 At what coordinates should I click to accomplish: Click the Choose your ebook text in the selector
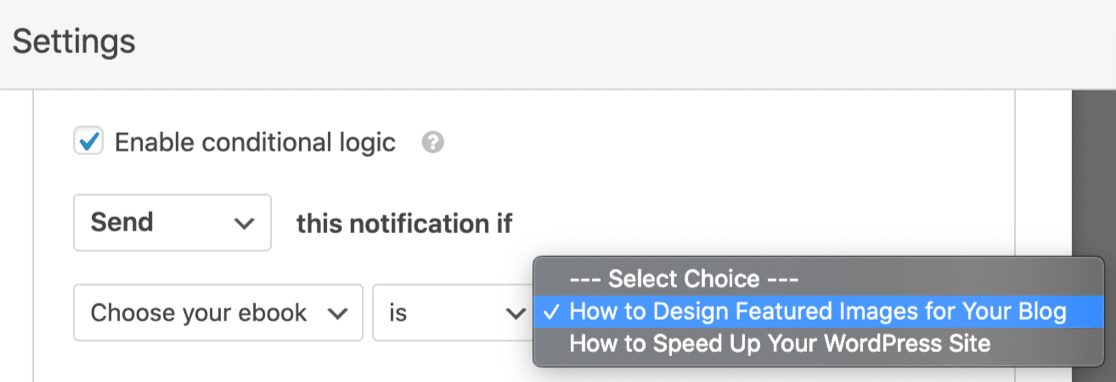pos(199,313)
